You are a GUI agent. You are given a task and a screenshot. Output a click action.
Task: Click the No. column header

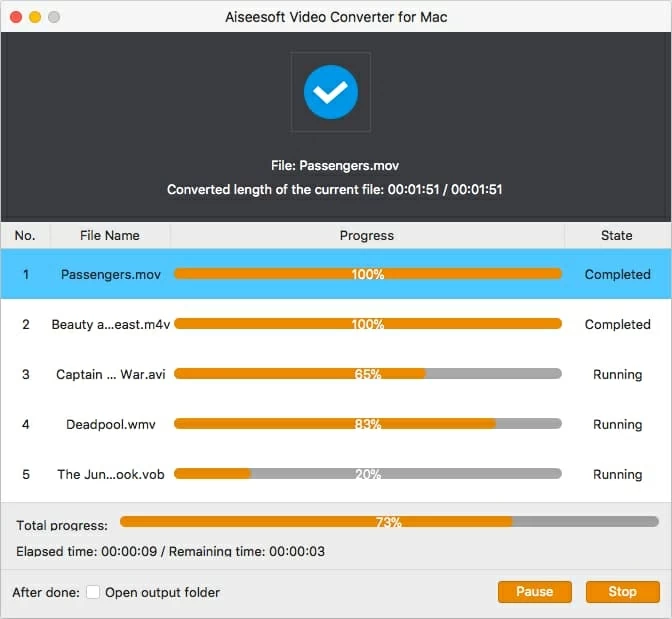[x=25, y=236]
